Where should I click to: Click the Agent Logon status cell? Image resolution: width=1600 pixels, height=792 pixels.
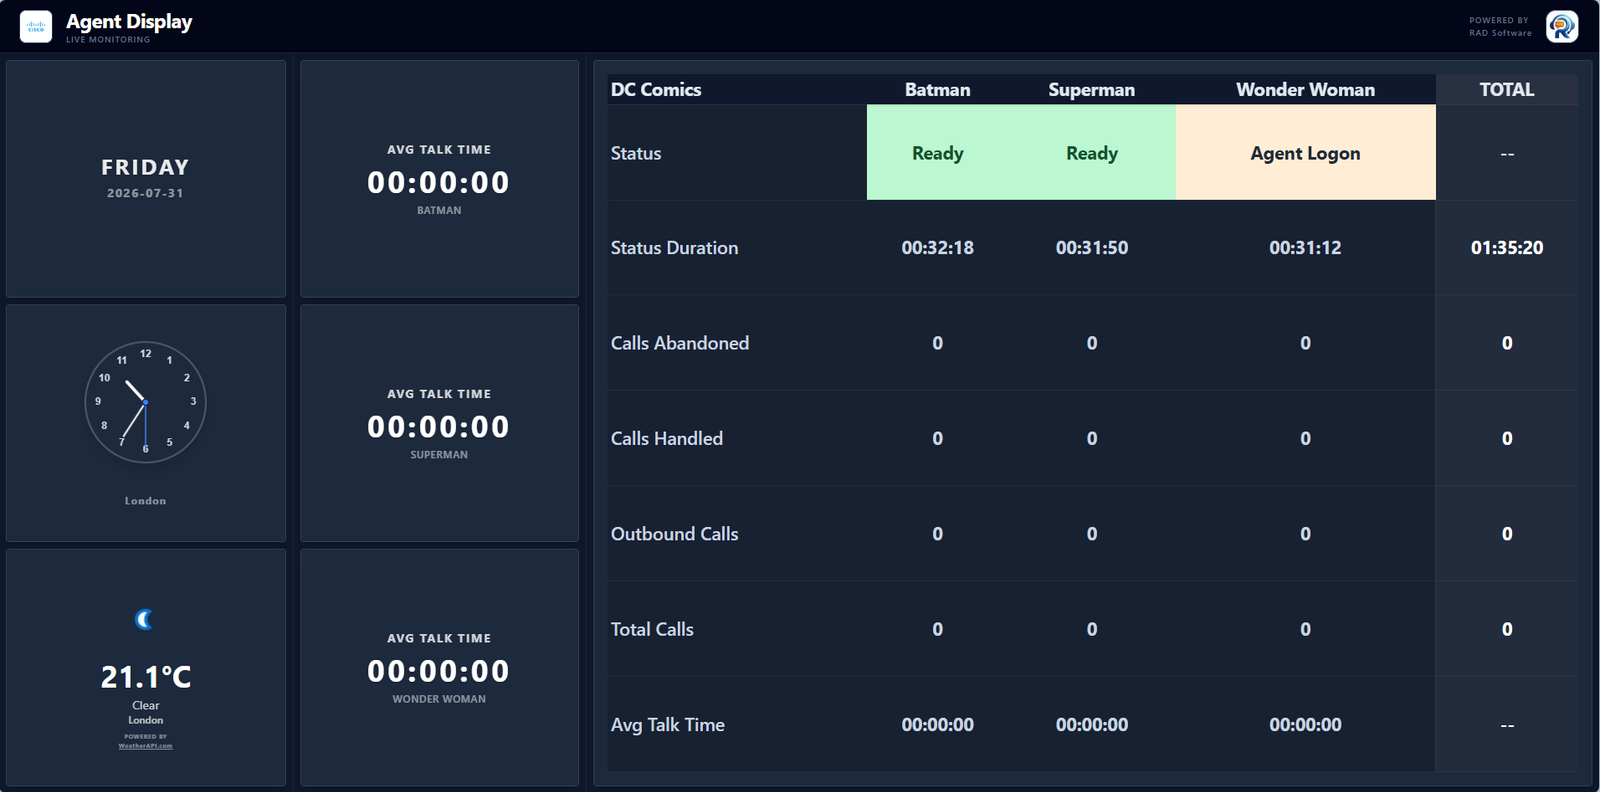(x=1306, y=152)
